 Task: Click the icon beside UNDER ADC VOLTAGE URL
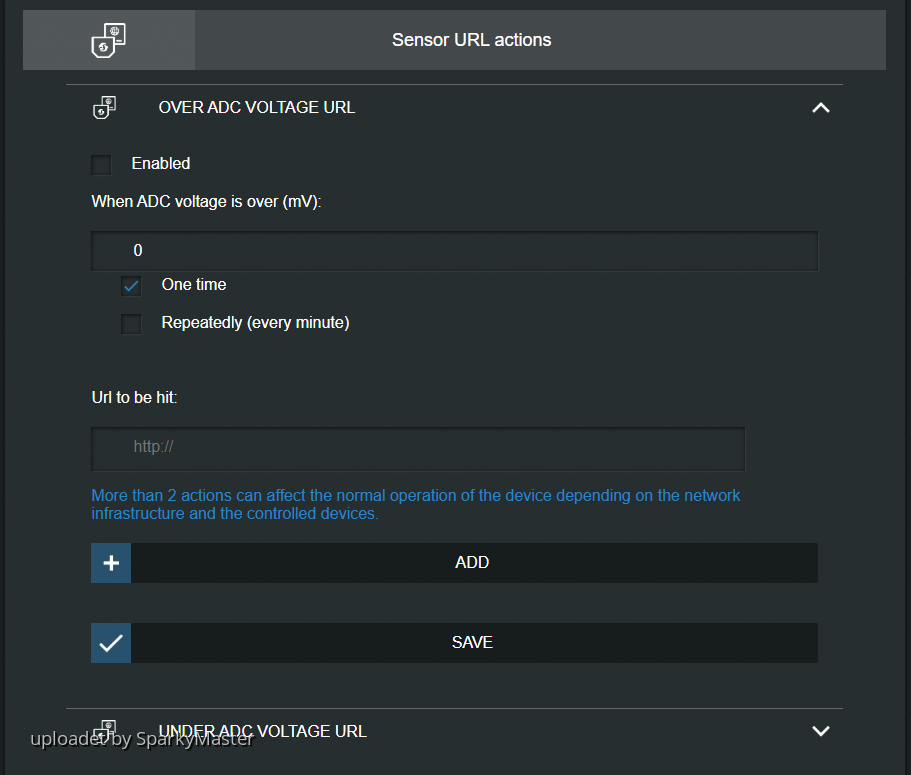tap(105, 730)
